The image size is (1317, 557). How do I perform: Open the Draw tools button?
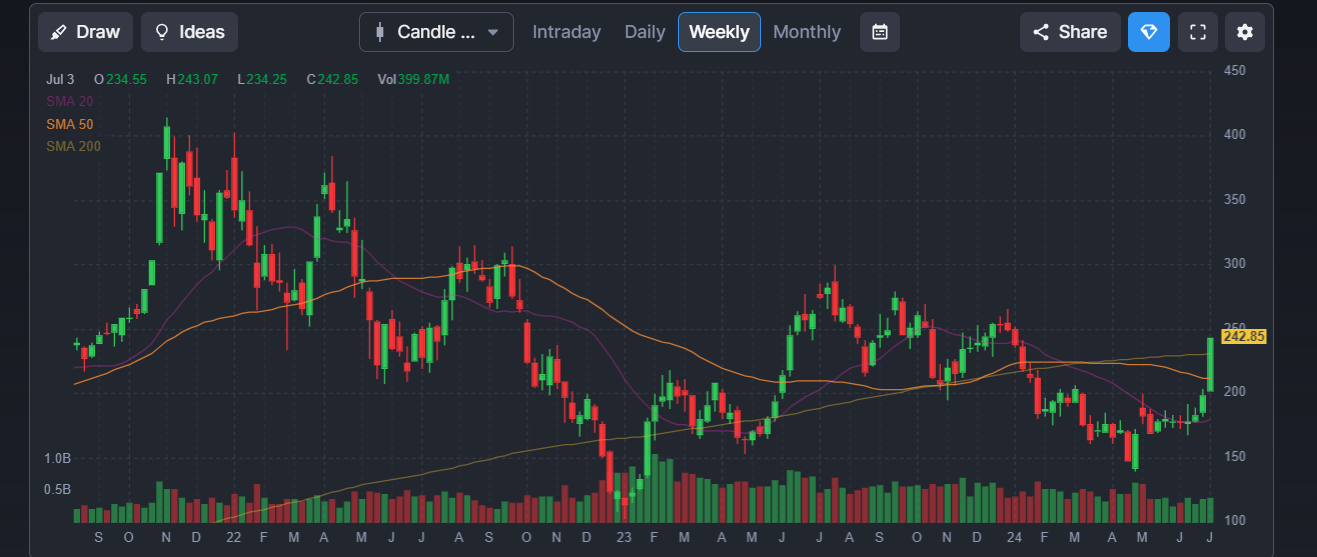click(x=85, y=32)
